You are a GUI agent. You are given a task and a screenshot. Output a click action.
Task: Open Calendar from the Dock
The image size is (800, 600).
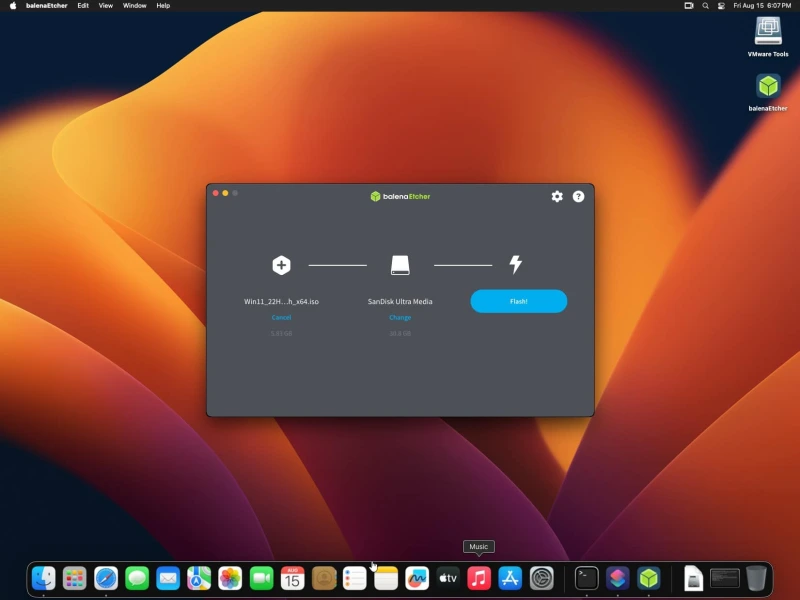click(x=292, y=579)
